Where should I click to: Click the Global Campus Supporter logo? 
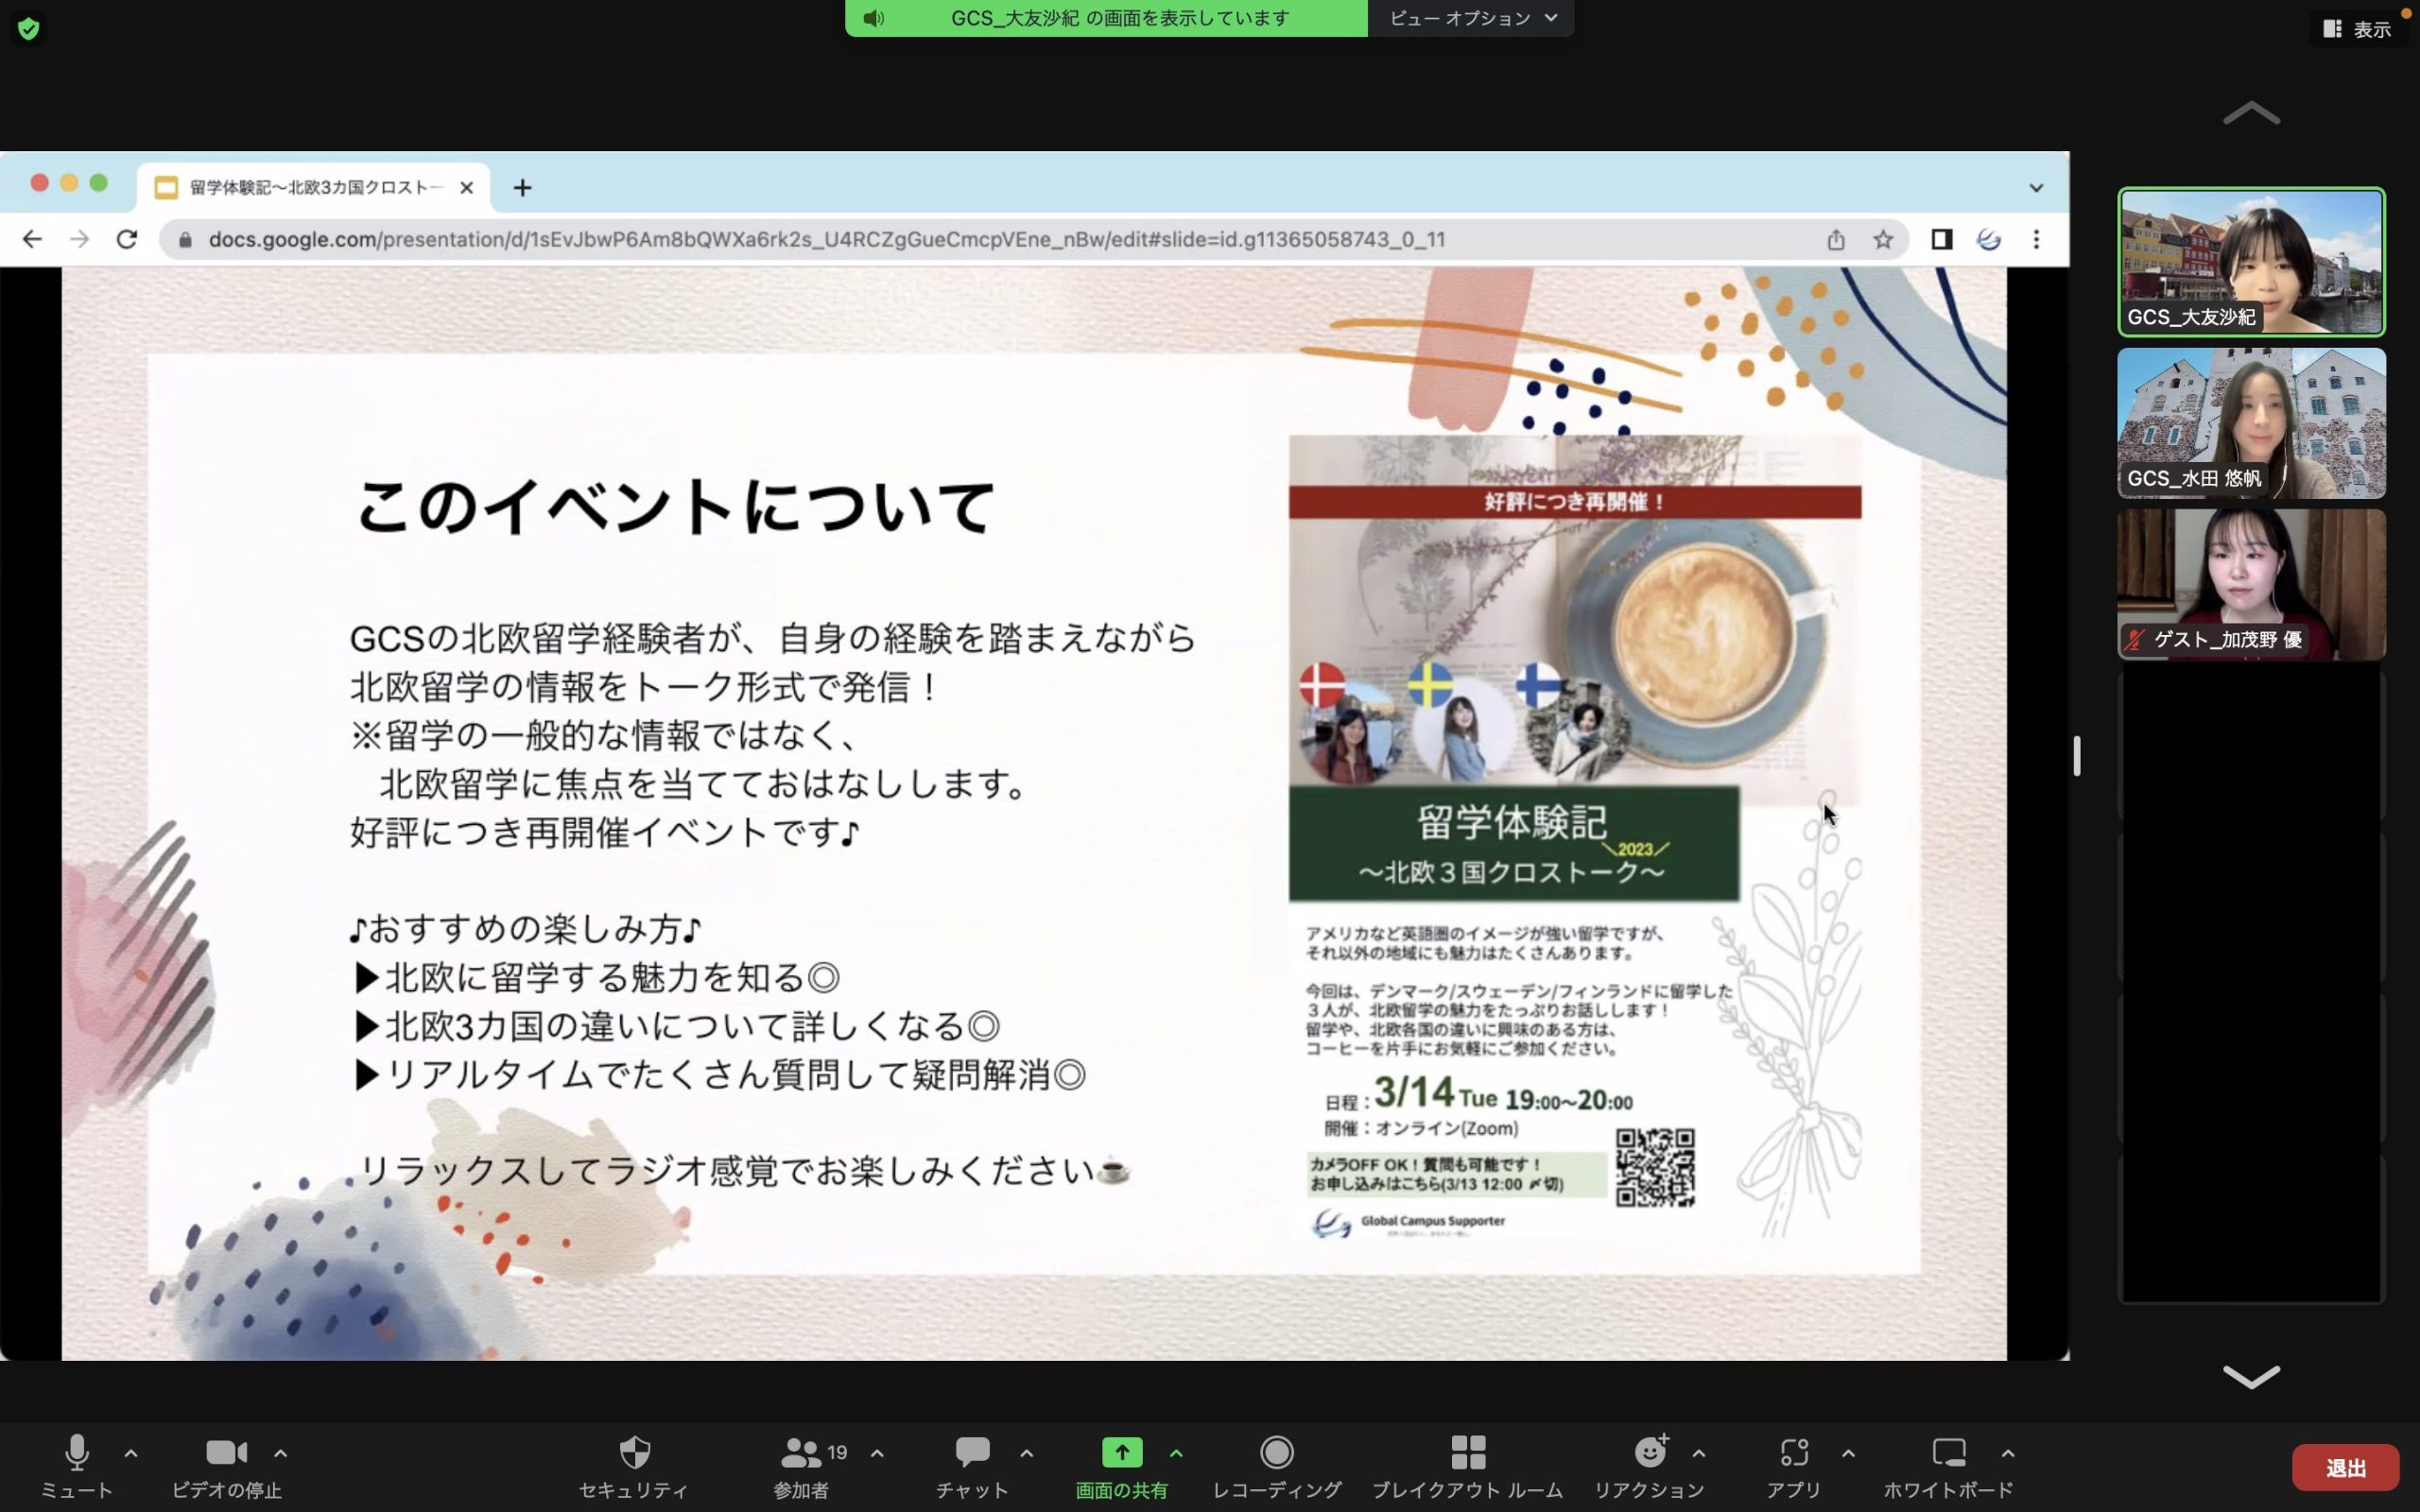click(x=1409, y=1222)
